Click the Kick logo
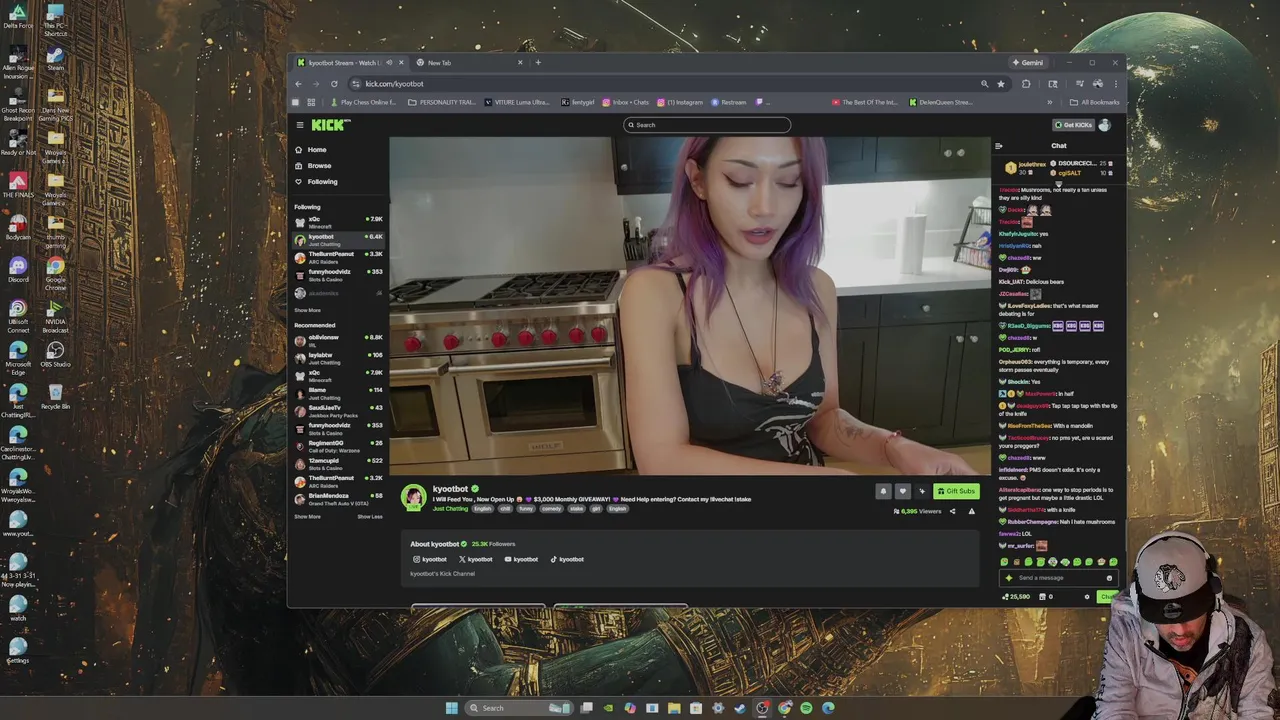This screenshot has width=1280, height=720. [330, 125]
